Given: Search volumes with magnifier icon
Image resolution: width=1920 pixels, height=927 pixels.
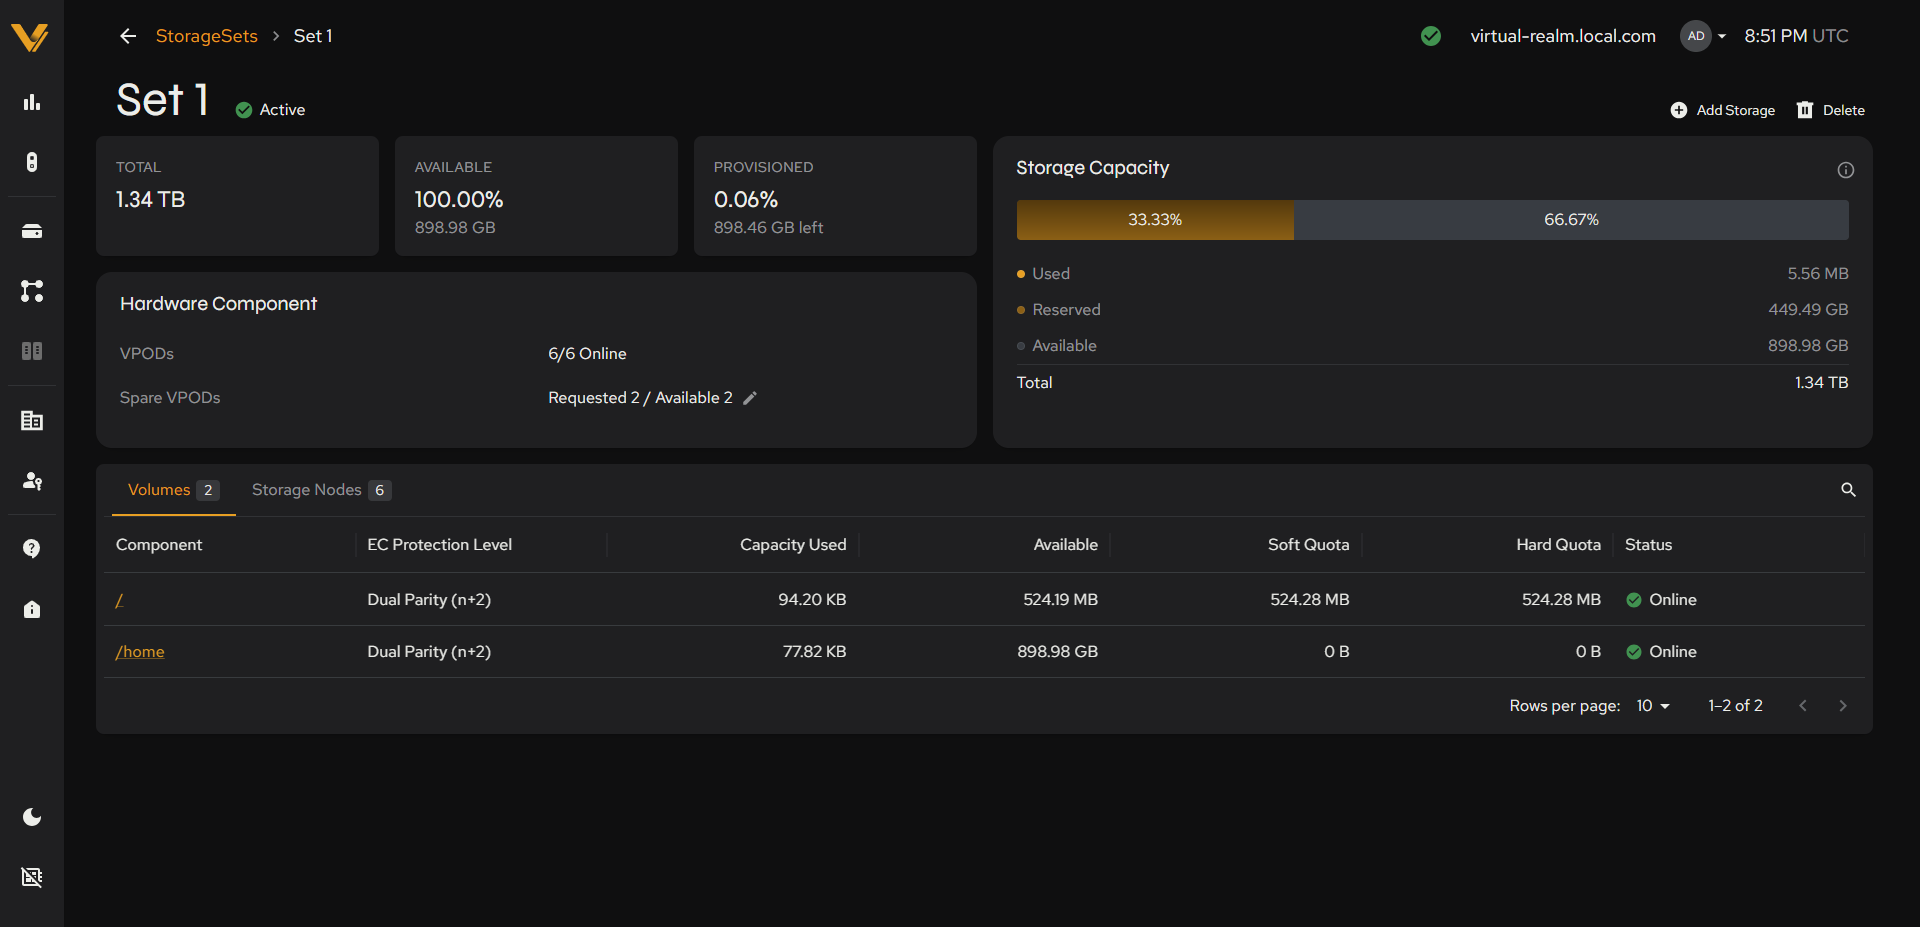Looking at the screenshot, I should [x=1848, y=490].
